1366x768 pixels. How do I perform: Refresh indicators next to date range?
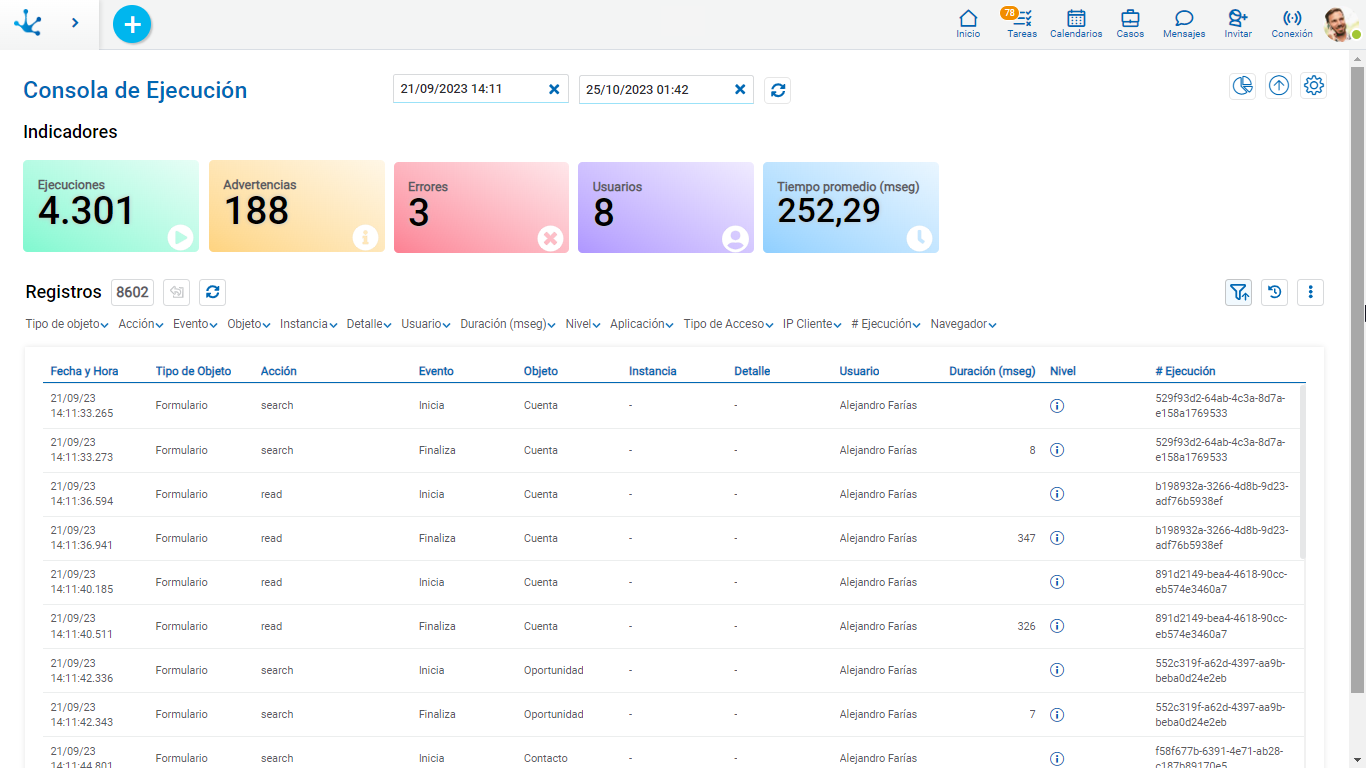(x=778, y=90)
